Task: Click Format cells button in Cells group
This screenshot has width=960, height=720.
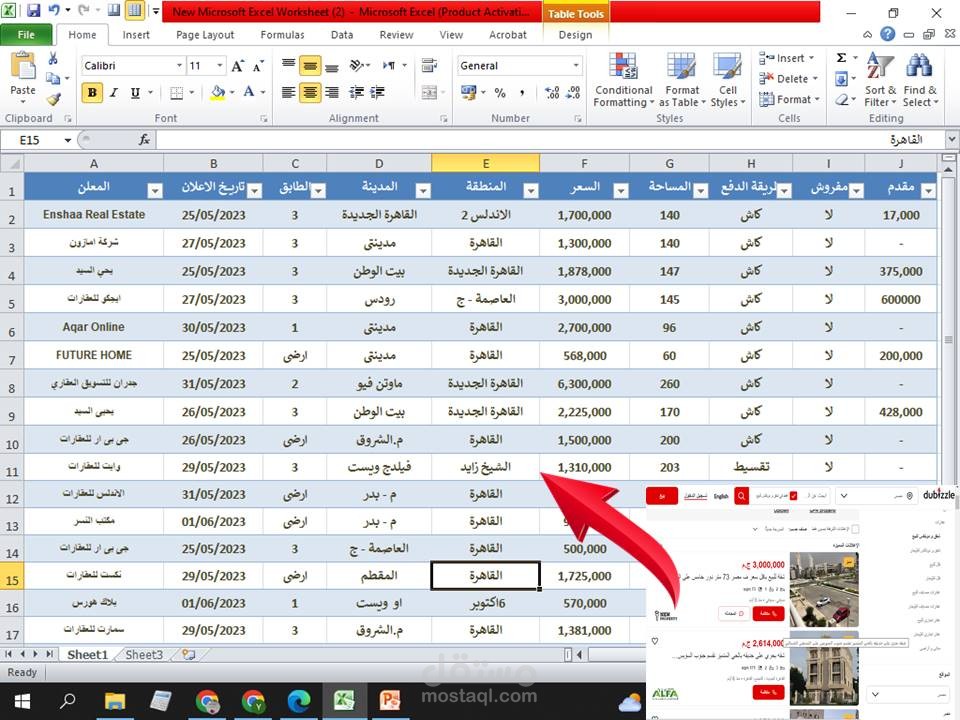Action: 789,99
